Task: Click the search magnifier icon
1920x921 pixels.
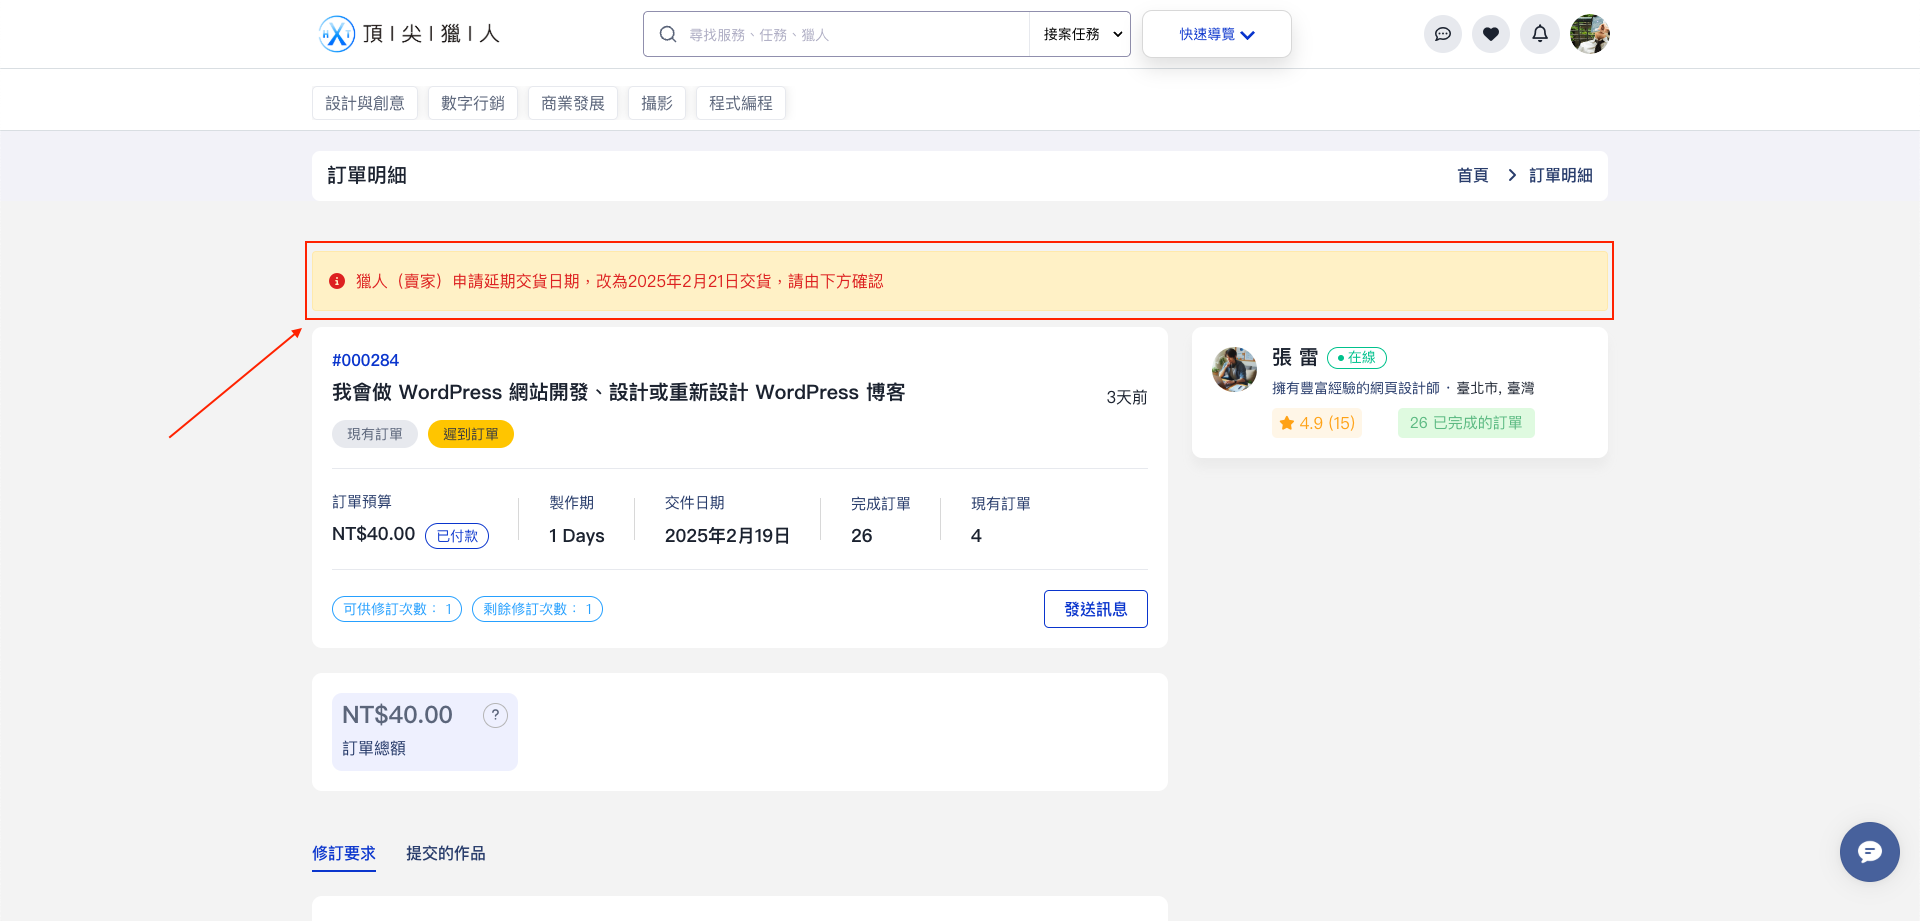Action: [x=667, y=33]
